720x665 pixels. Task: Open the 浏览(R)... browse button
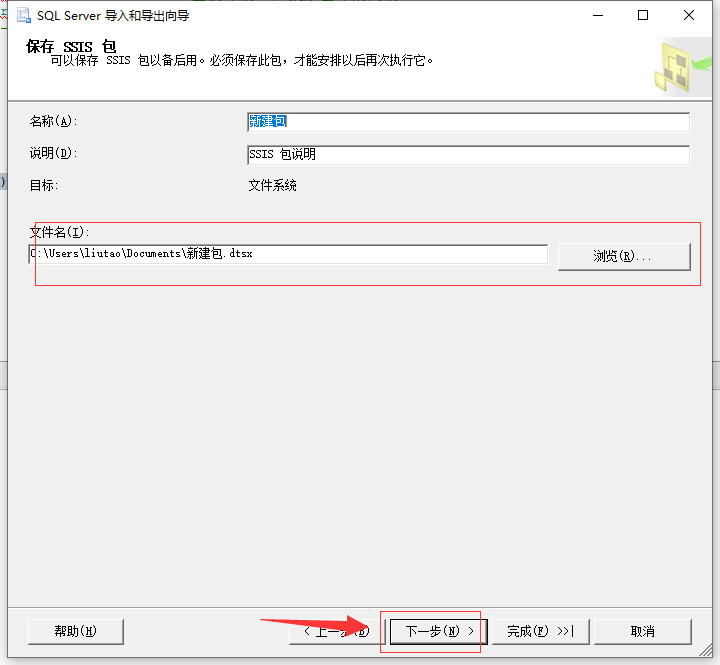[624, 256]
